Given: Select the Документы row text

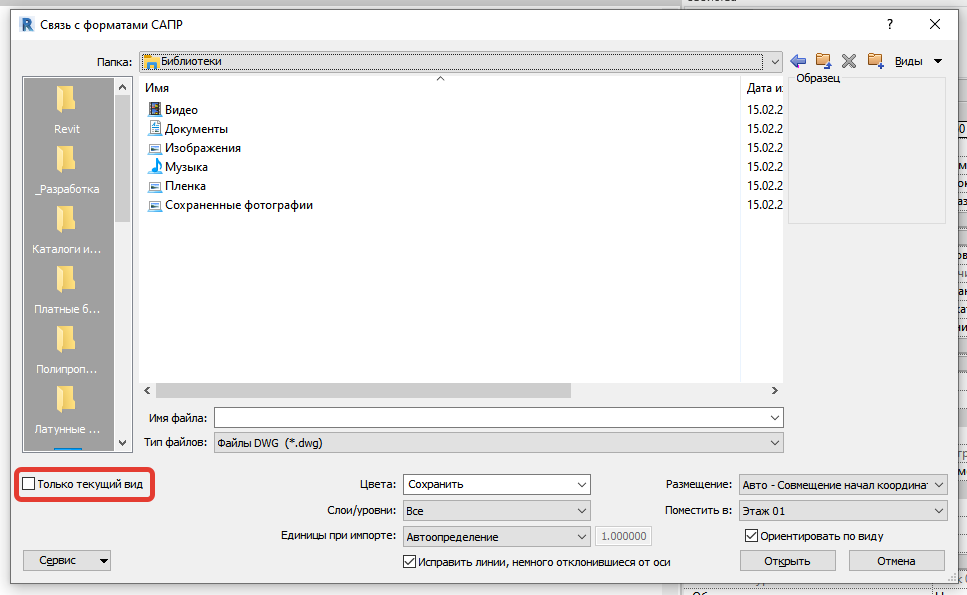Looking at the screenshot, I should click(196, 129).
